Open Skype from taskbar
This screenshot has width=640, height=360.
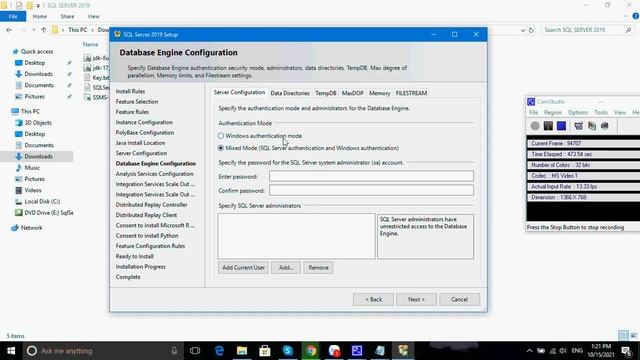(x=288, y=351)
